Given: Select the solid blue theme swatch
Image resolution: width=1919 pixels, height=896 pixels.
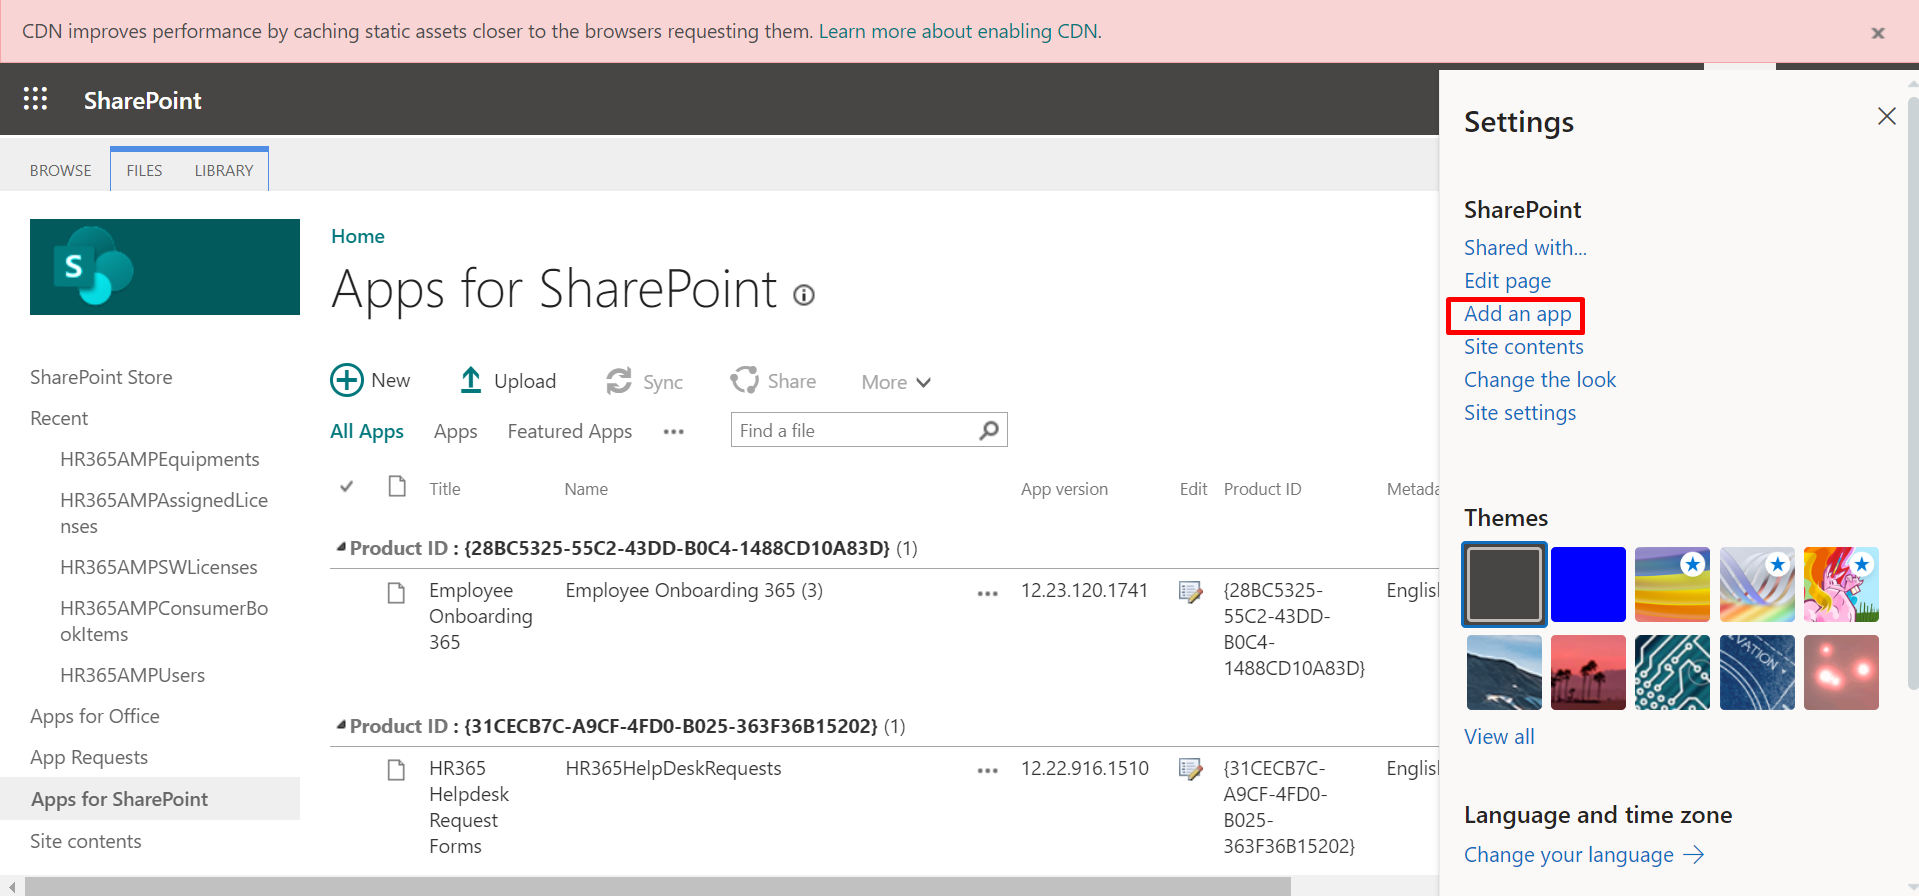Looking at the screenshot, I should (1588, 584).
